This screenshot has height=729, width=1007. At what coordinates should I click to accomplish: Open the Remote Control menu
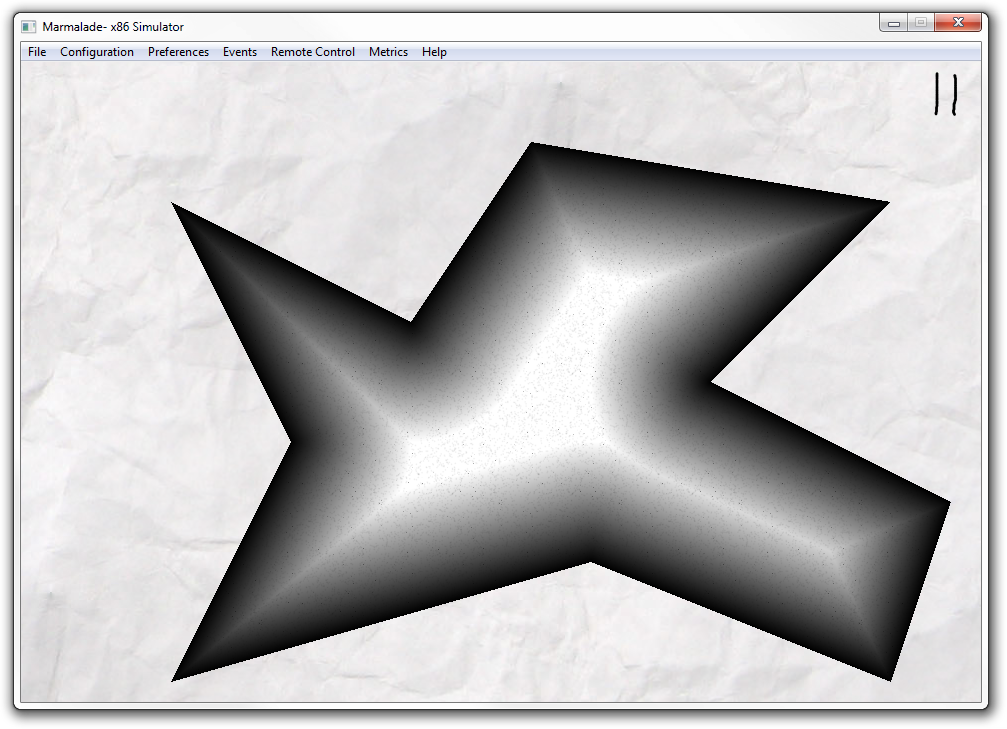pos(313,52)
